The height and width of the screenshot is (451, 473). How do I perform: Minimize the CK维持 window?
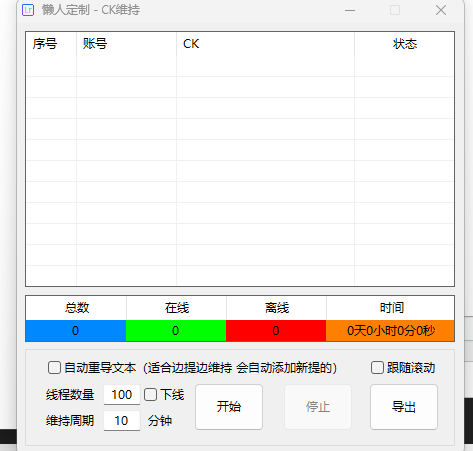tap(350, 10)
